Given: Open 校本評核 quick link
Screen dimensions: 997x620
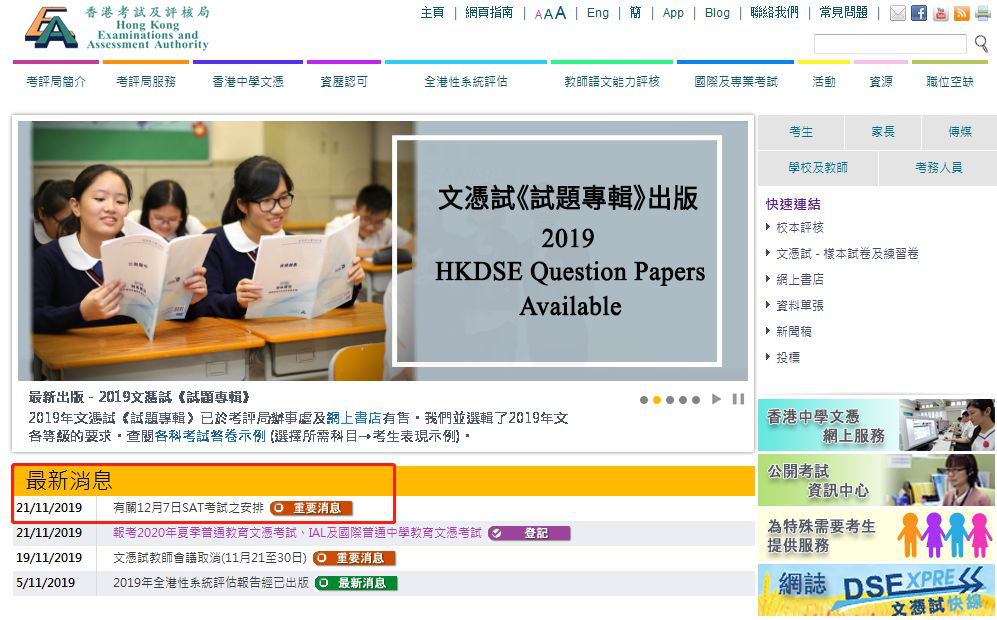Looking at the screenshot, I should pos(799,227).
